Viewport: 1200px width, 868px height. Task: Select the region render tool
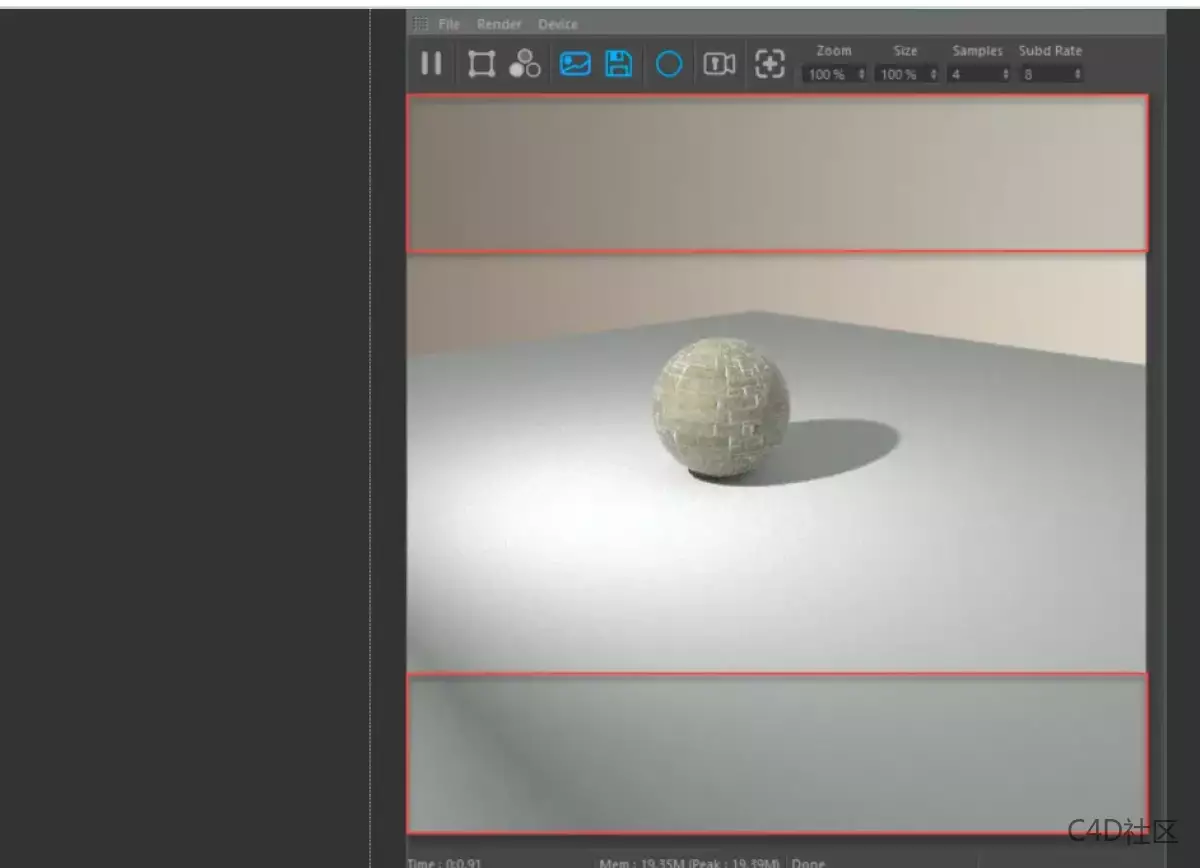481,63
